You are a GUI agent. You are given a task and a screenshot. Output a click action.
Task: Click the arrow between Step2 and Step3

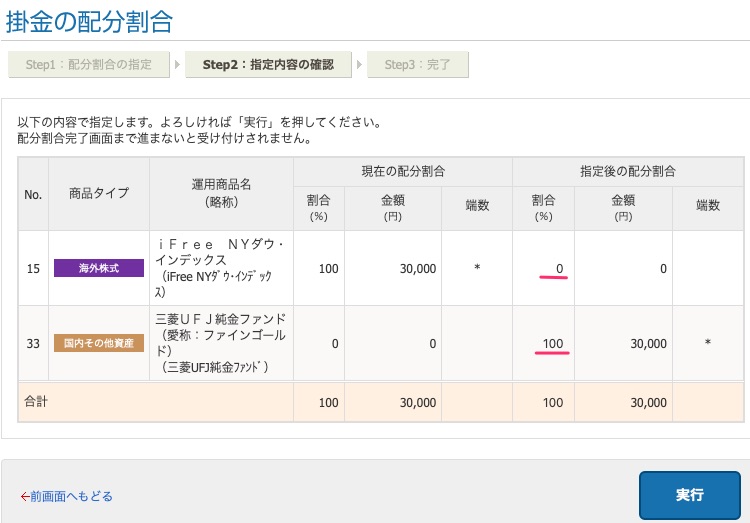(x=359, y=65)
